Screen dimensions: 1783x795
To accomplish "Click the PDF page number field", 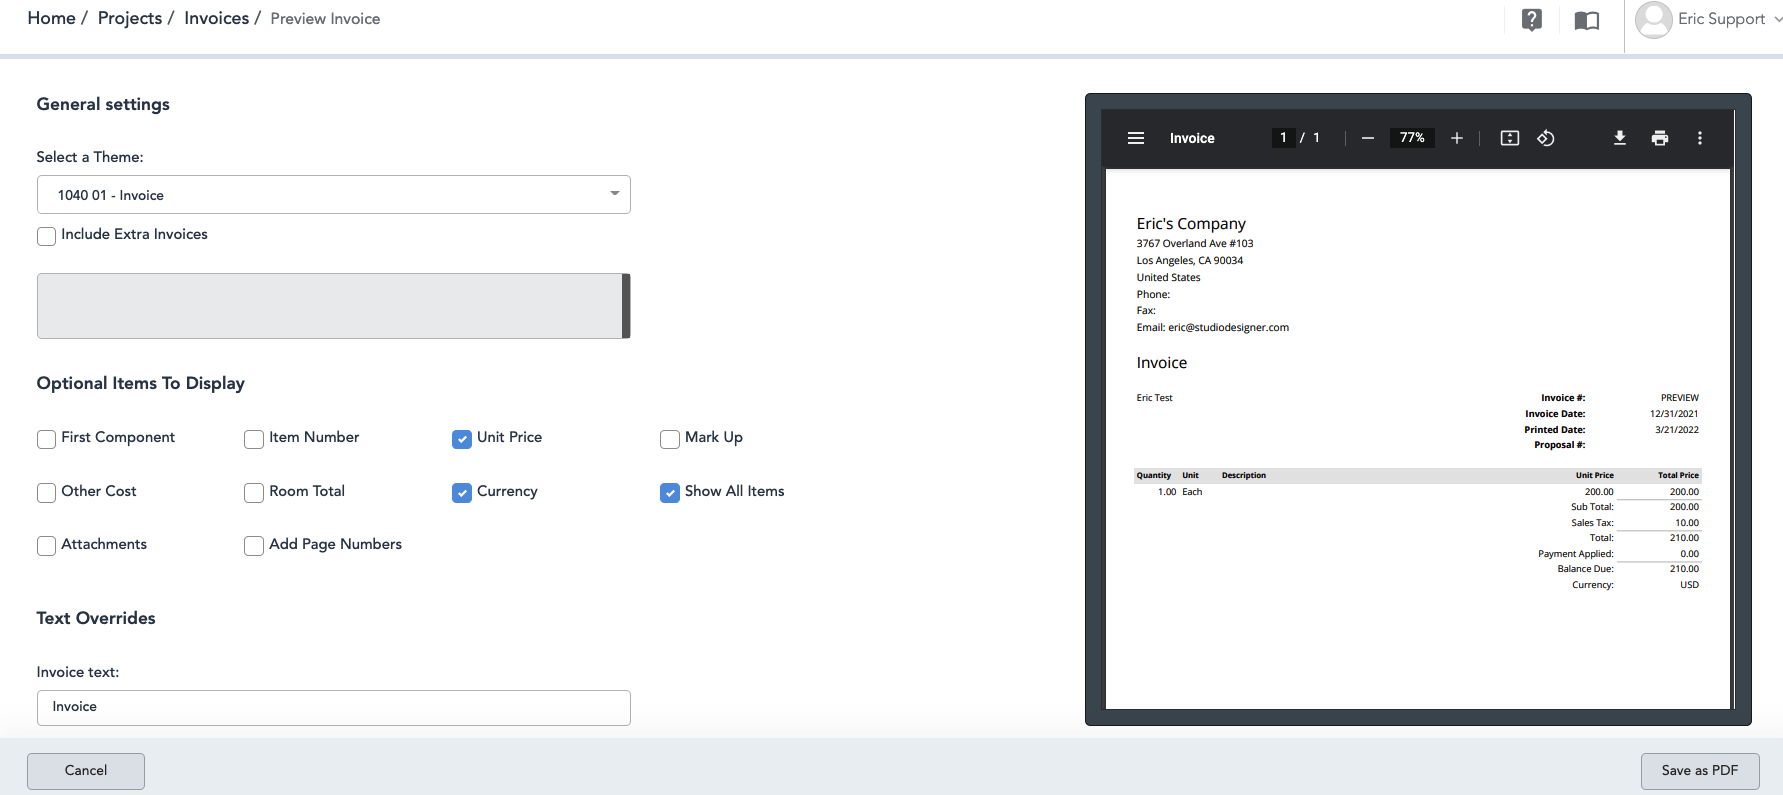I will coord(1283,138).
